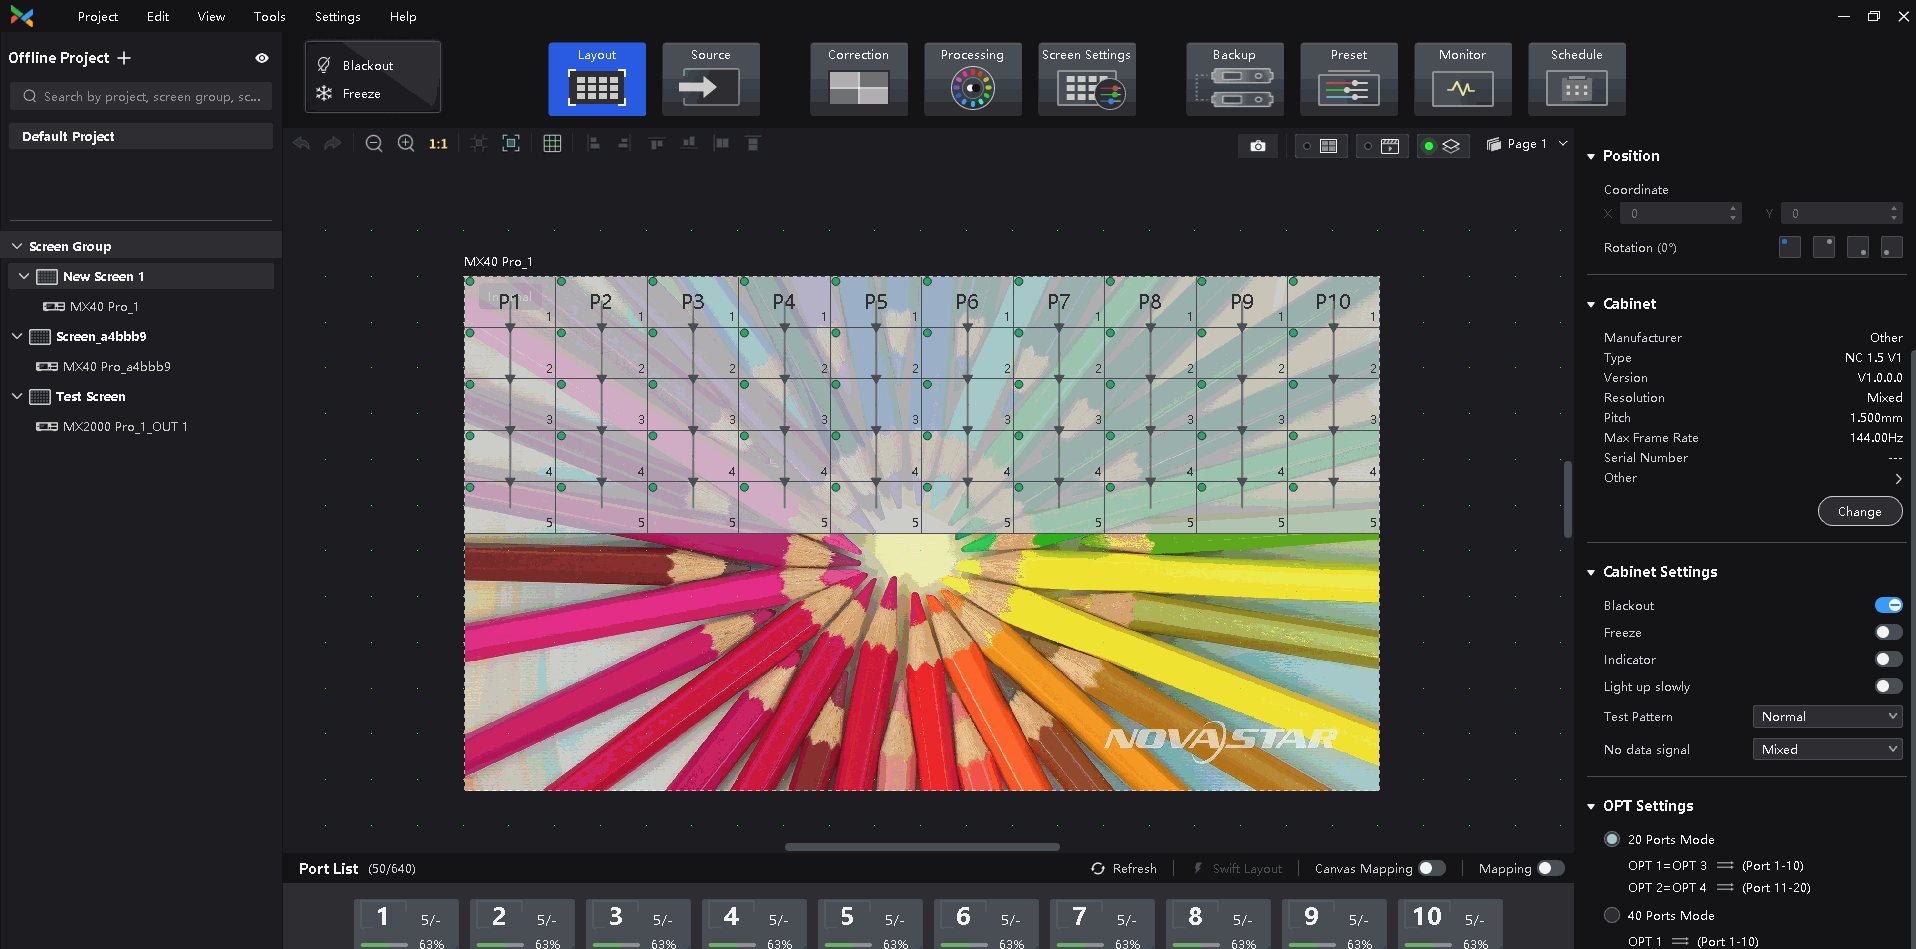The image size is (1916, 949).
Task: Collapse the Cabinet Settings section
Action: (x=1591, y=572)
